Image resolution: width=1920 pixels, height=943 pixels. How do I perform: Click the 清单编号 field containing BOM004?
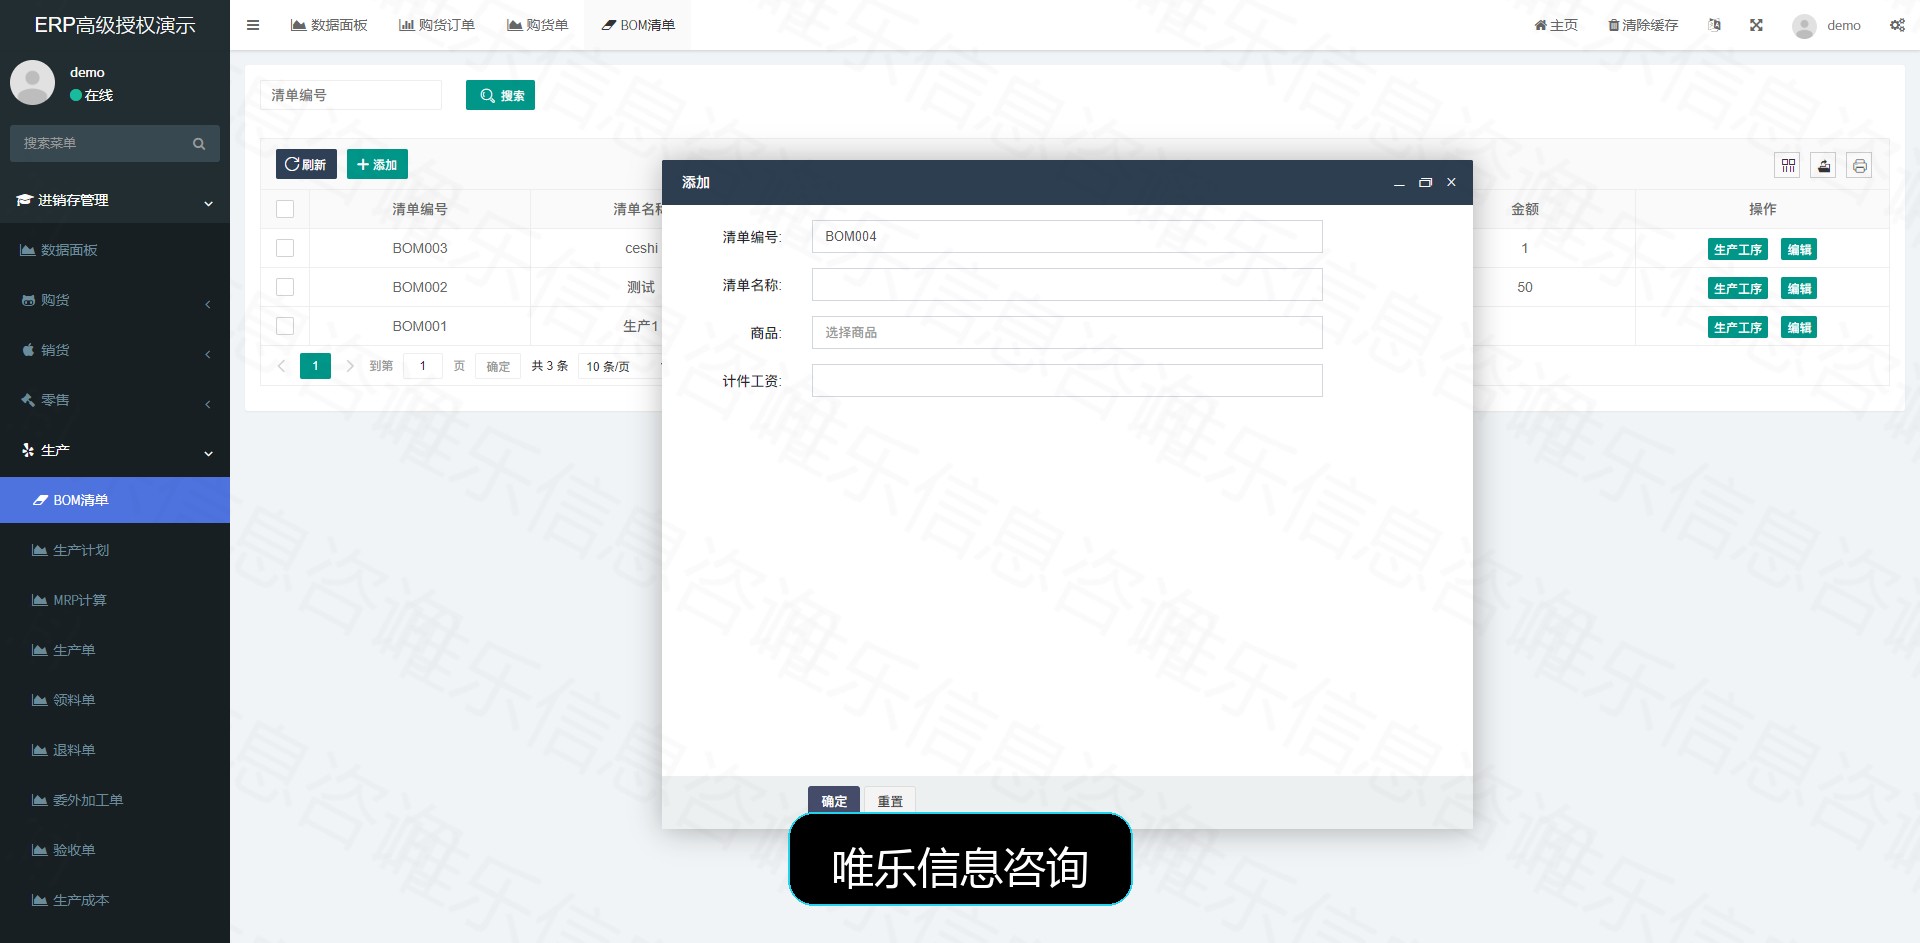(x=1067, y=237)
